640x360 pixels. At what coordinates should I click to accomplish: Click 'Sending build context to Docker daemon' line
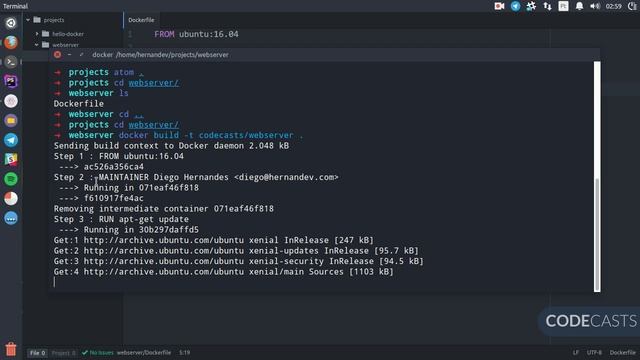(x=171, y=146)
